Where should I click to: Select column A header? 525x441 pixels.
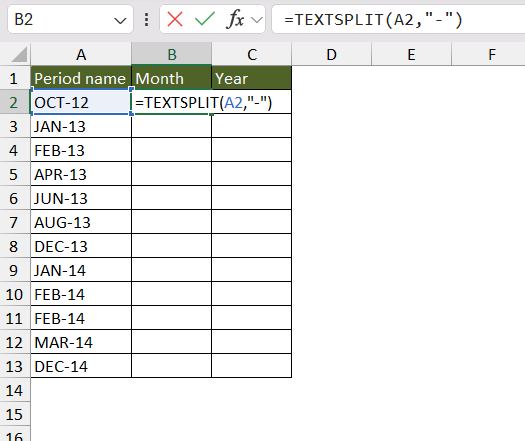81,54
